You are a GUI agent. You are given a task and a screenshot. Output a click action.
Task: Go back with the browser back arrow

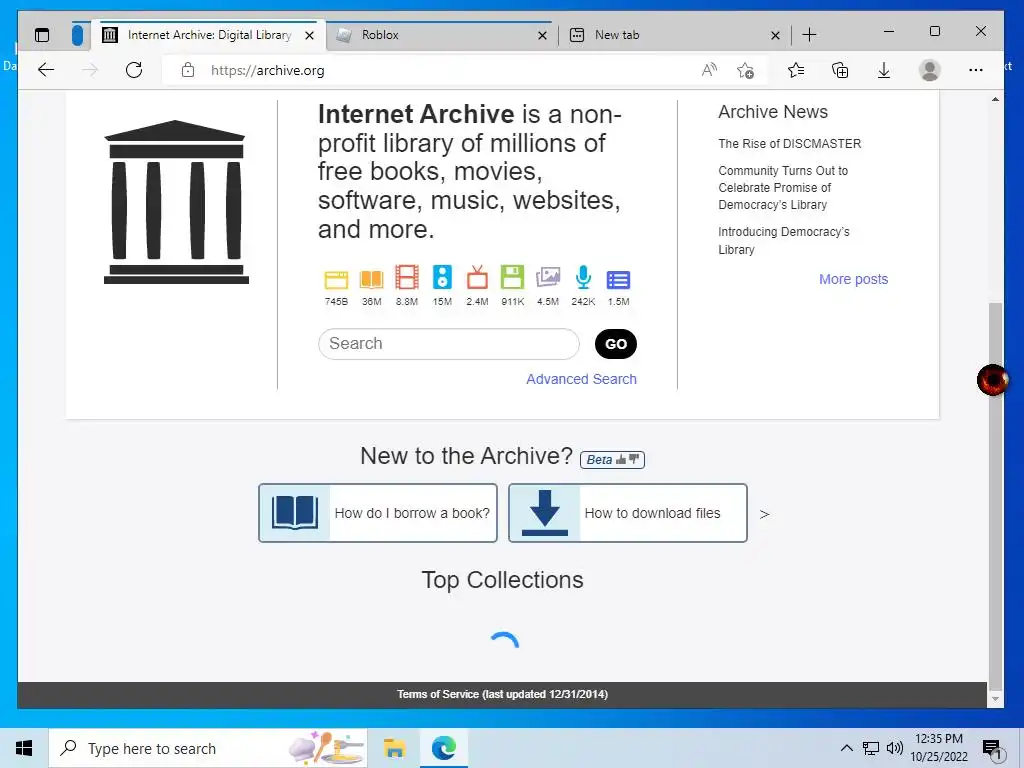click(x=46, y=70)
